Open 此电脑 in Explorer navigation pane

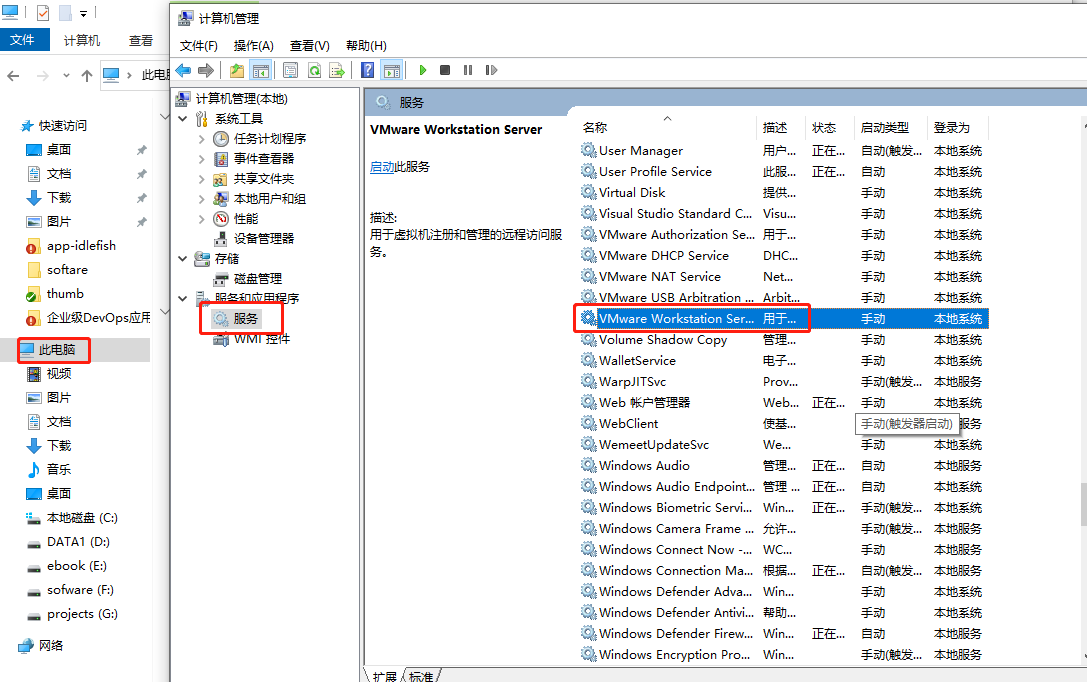(x=57, y=349)
